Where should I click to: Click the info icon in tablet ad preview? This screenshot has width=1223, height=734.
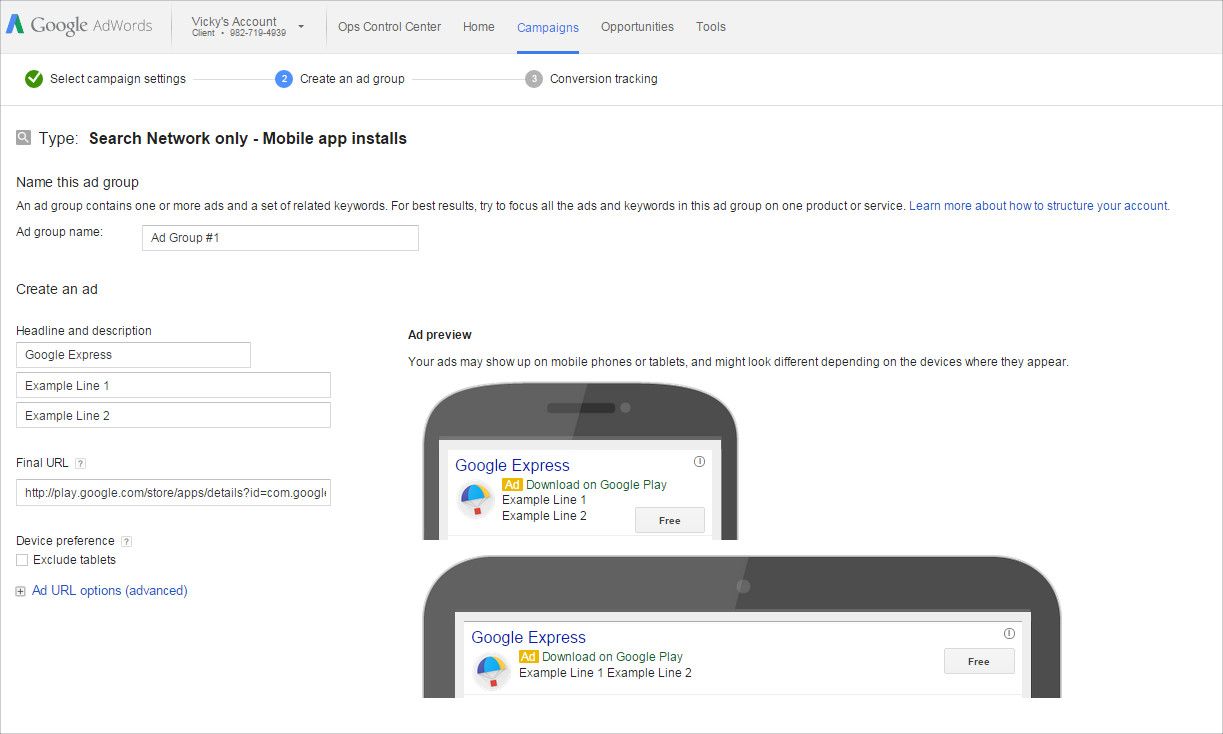coord(1009,633)
